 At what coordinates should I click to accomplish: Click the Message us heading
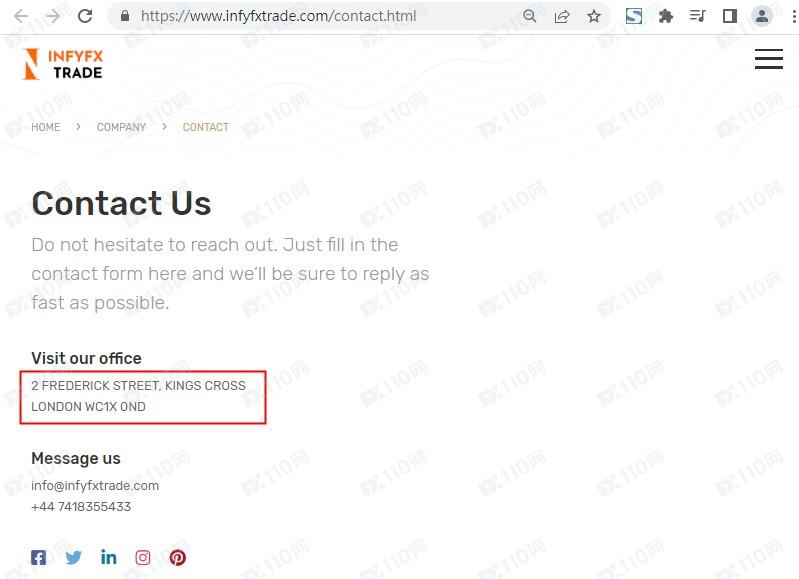76,458
